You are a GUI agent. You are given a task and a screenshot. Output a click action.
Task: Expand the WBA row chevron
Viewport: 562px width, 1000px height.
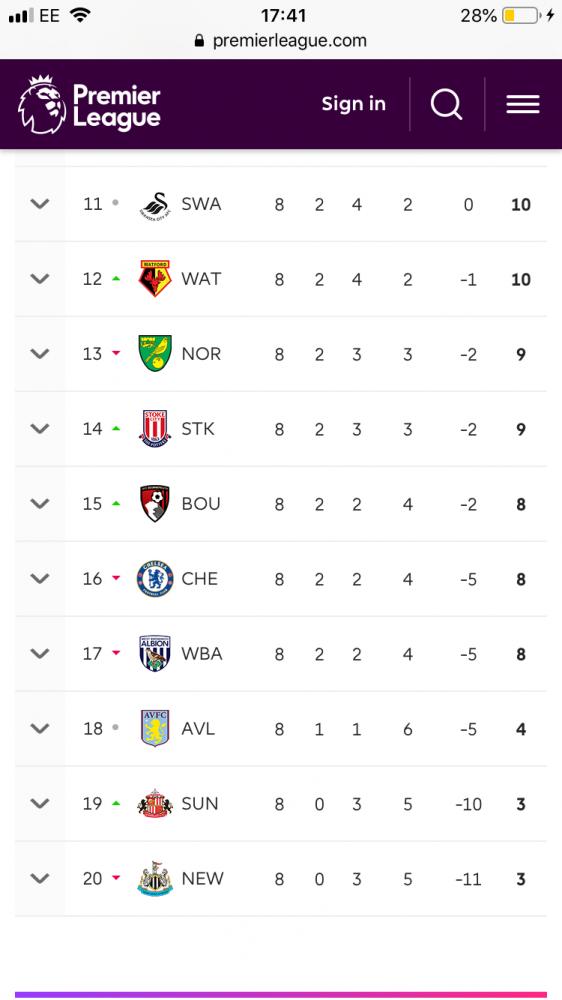tap(40, 654)
